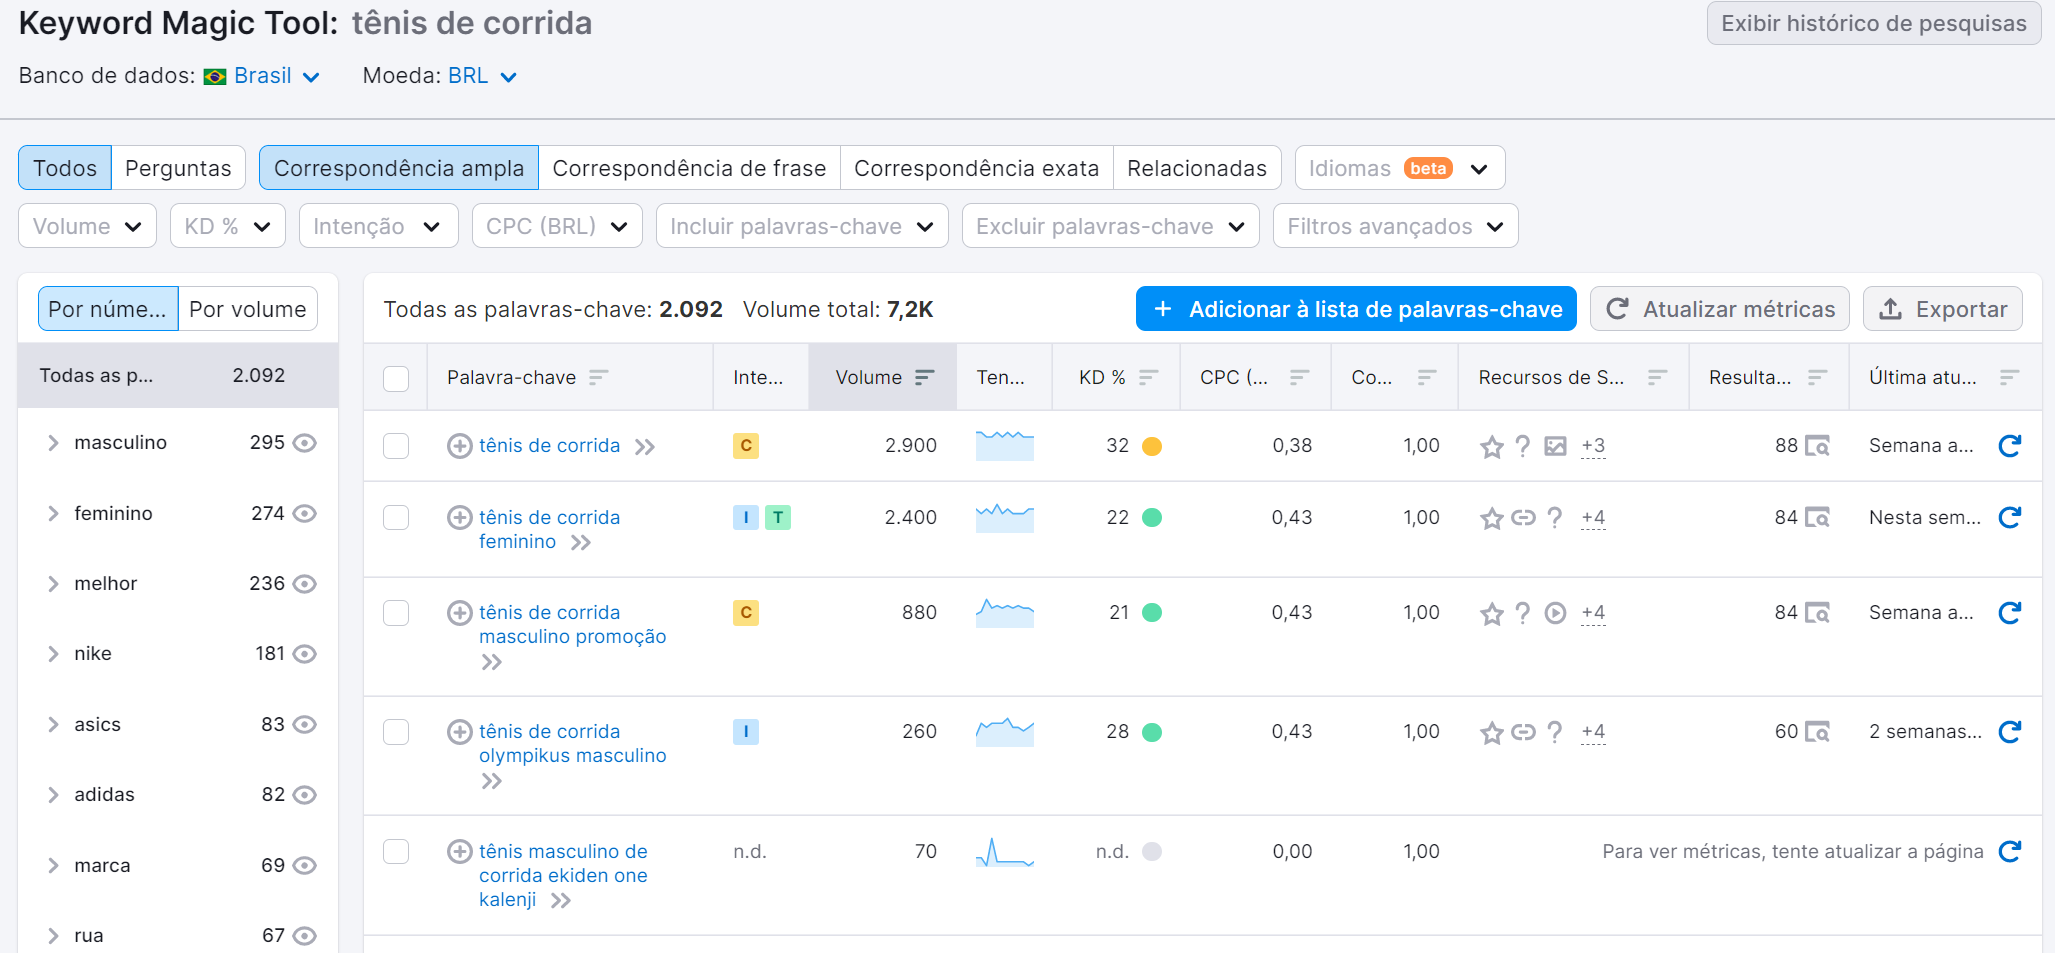Viewport: 2055px width, 953px height.
Task: Open the Filtros avançados dropdown
Action: (1394, 226)
